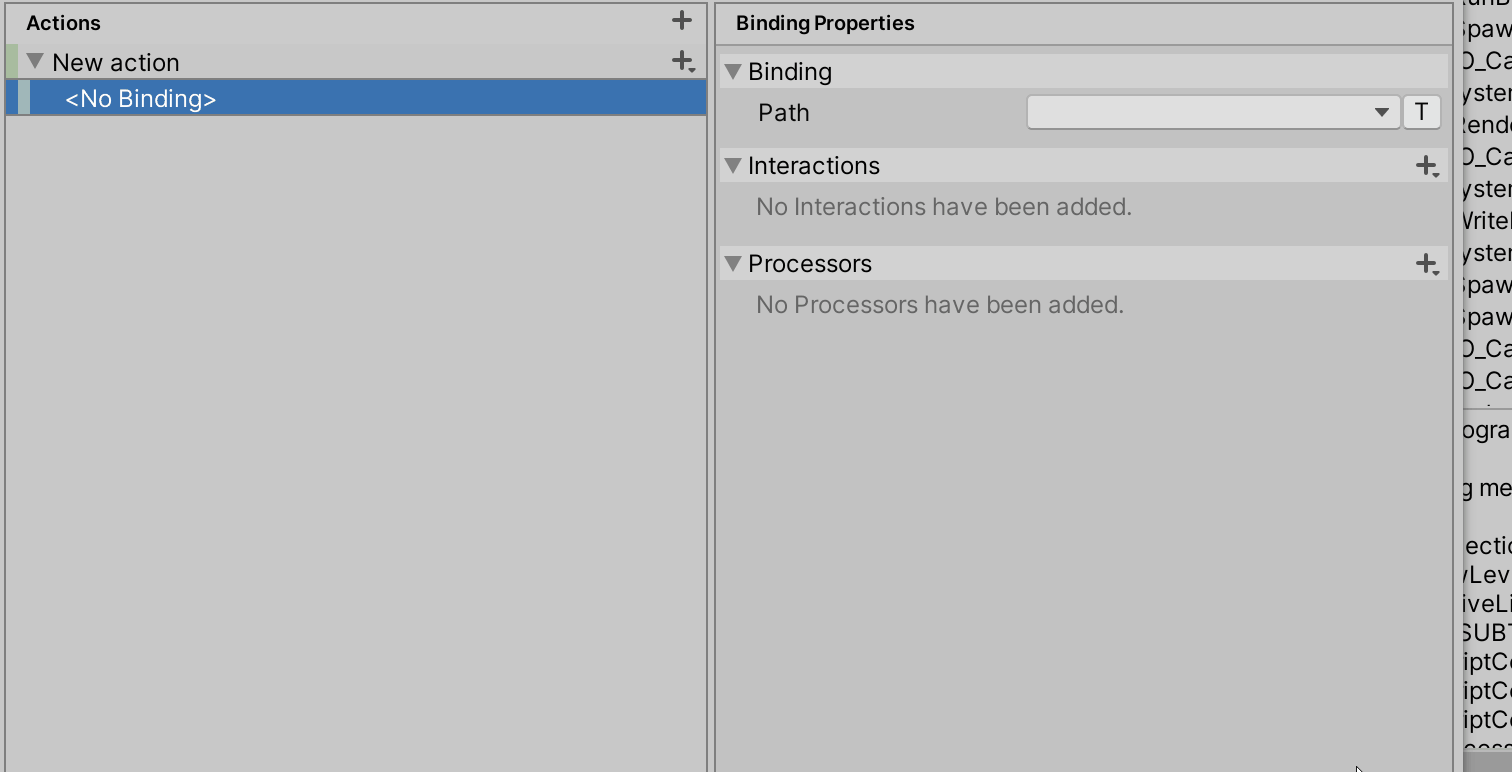Screen dimensions: 1512x772
Task: Collapse the Binding section foldout triangle
Action: tap(733, 72)
